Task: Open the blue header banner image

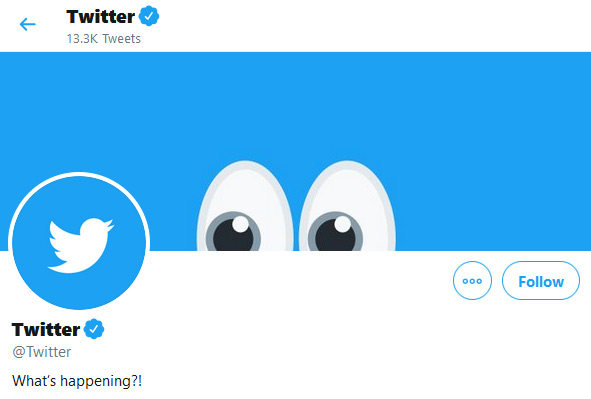Action: (296, 151)
